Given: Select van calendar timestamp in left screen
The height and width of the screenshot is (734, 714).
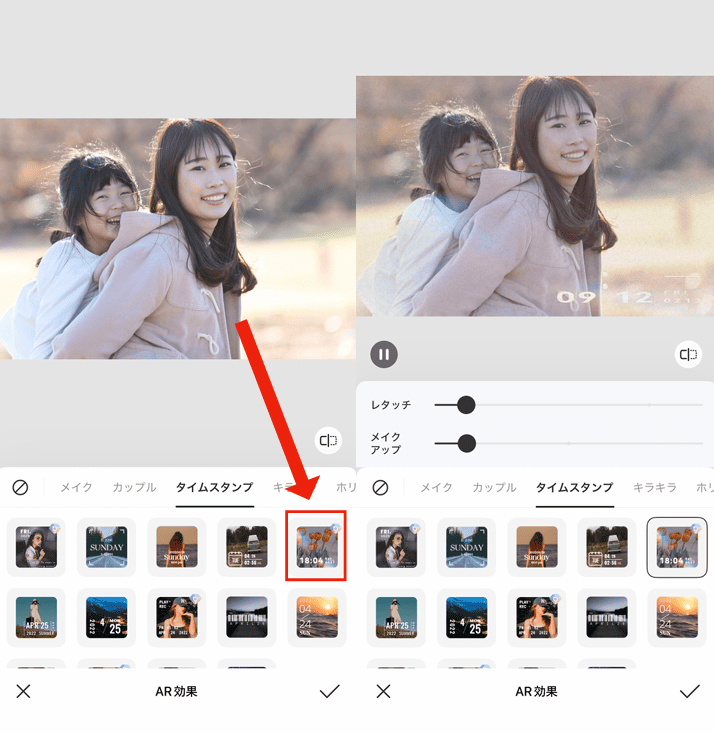Looking at the screenshot, I should pos(247,547).
